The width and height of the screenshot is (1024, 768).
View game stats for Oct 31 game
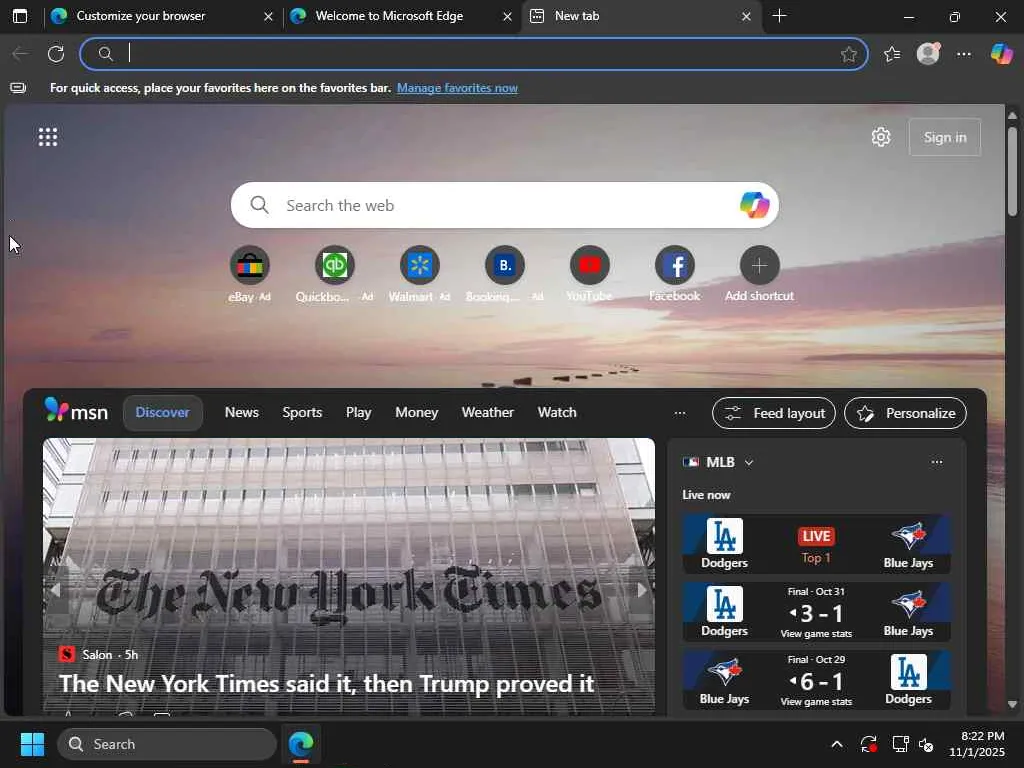pos(816,634)
